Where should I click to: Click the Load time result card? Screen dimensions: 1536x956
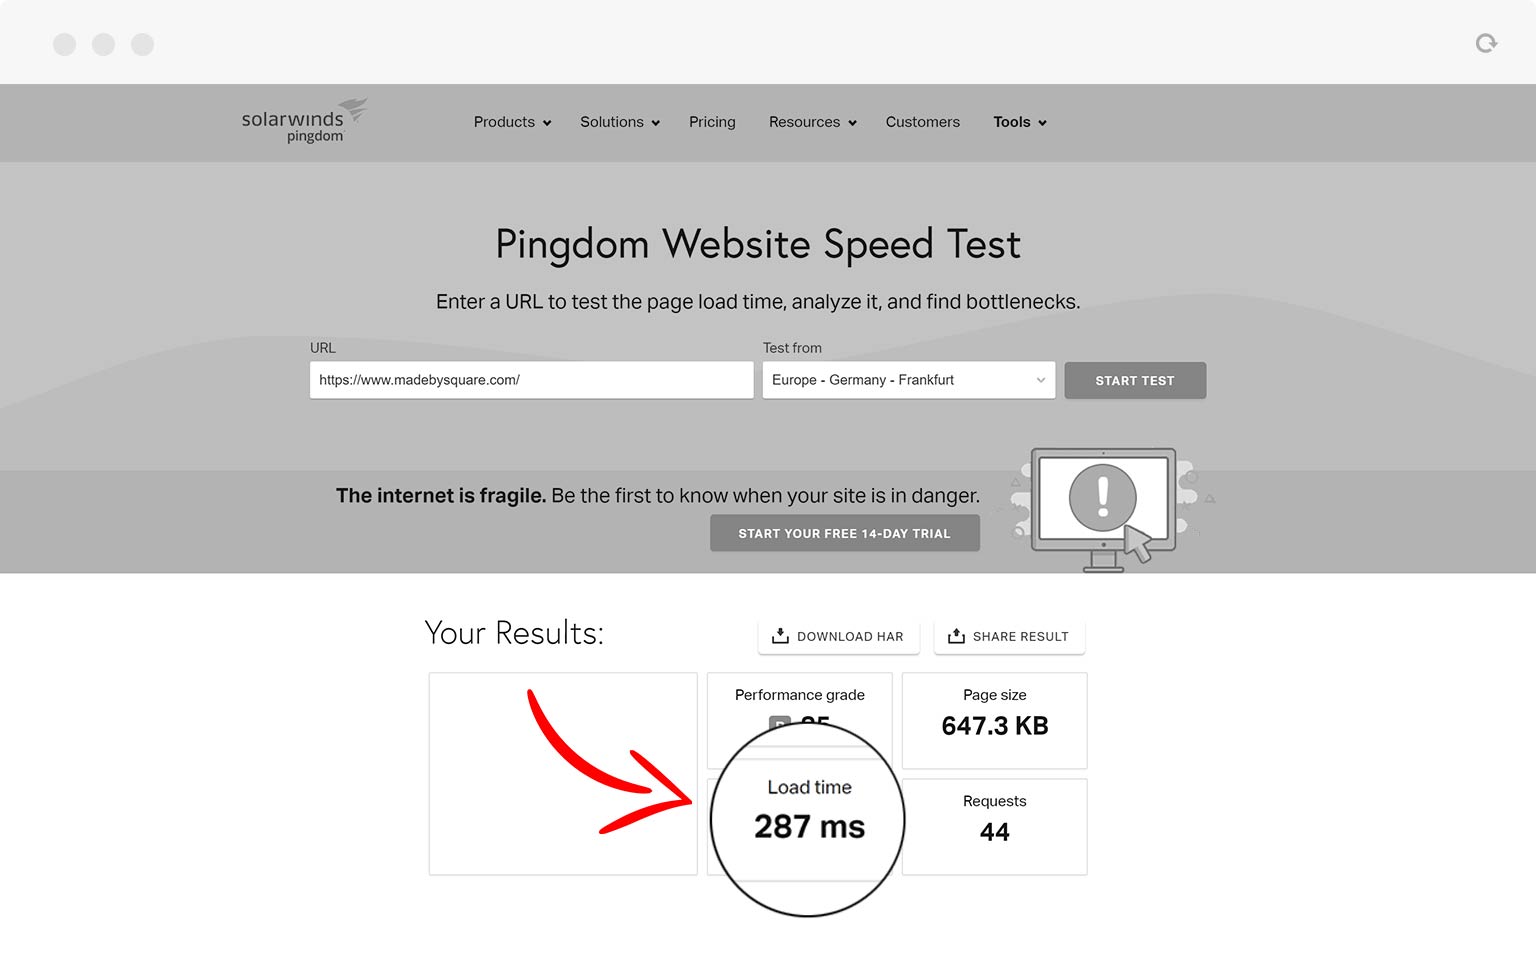808,818
